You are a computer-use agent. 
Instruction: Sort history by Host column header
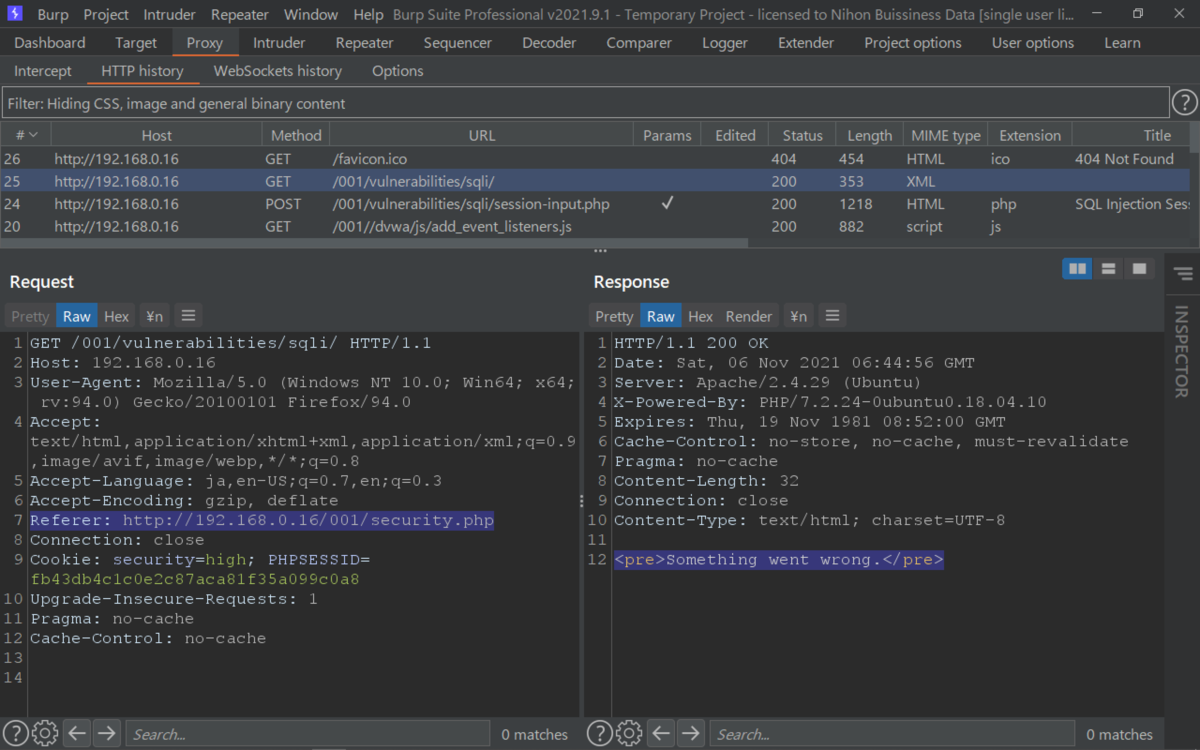[156, 135]
